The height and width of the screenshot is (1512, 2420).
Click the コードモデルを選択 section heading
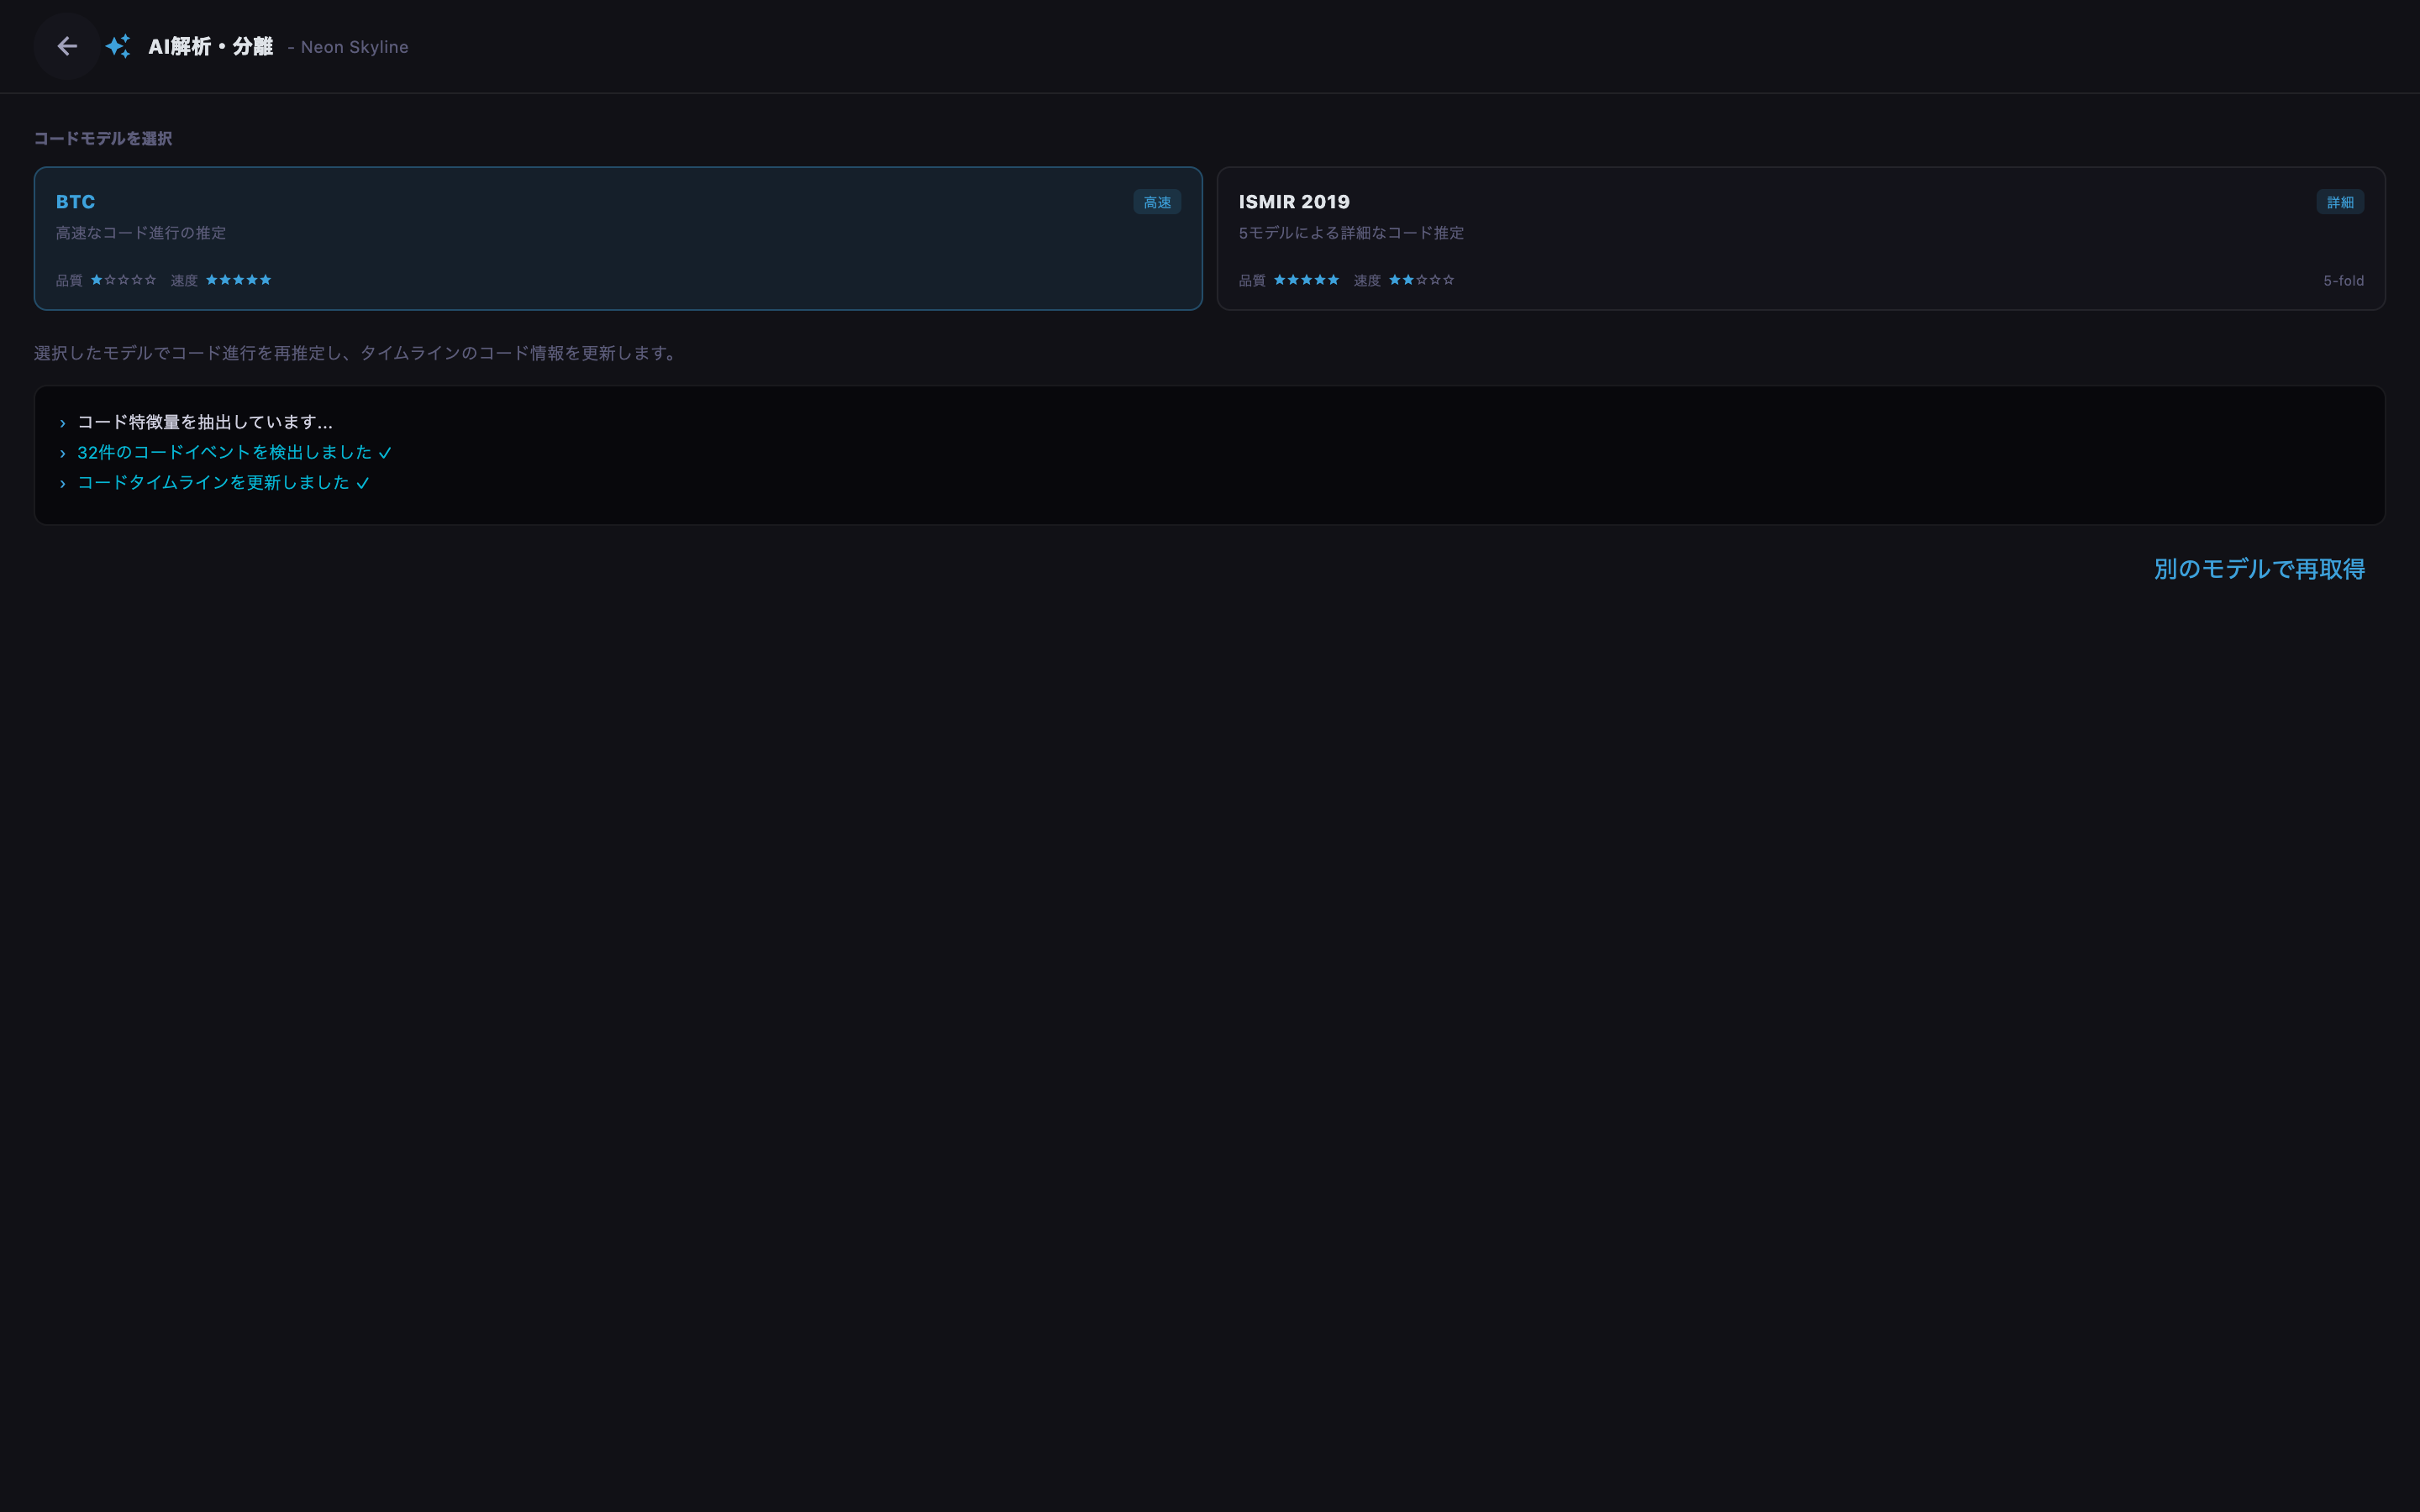point(103,138)
